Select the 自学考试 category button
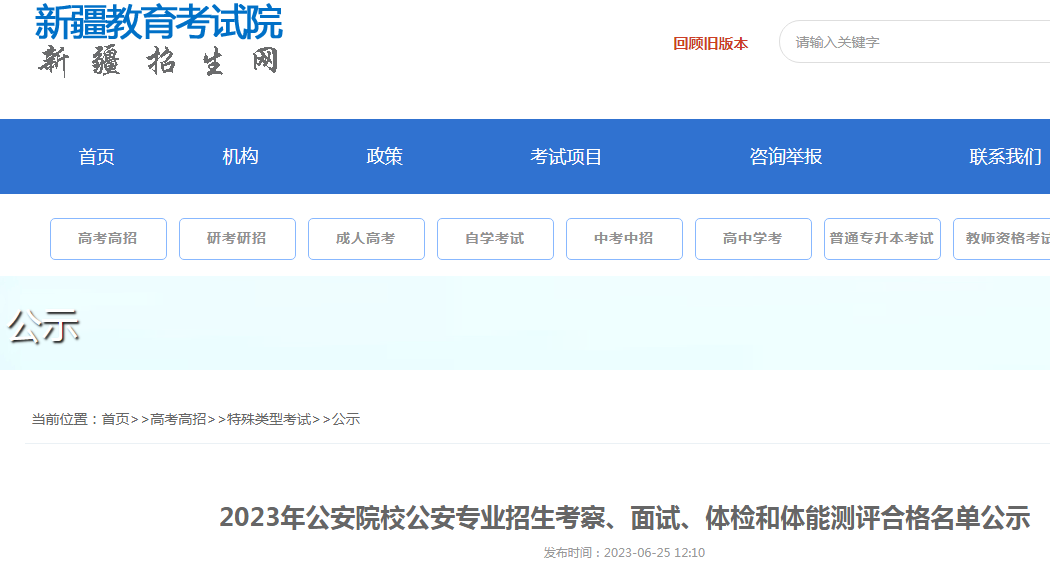 tap(496, 238)
